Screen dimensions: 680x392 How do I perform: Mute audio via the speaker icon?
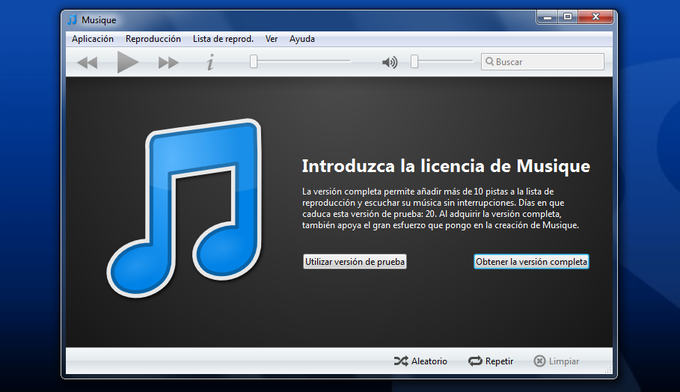[x=389, y=62]
